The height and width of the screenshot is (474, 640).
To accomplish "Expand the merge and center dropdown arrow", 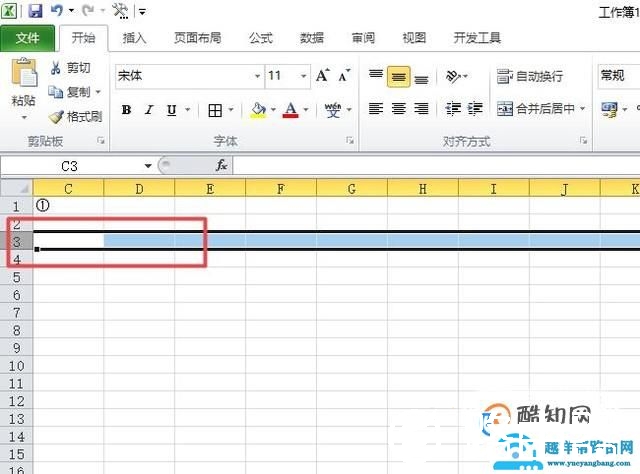I will coord(583,109).
